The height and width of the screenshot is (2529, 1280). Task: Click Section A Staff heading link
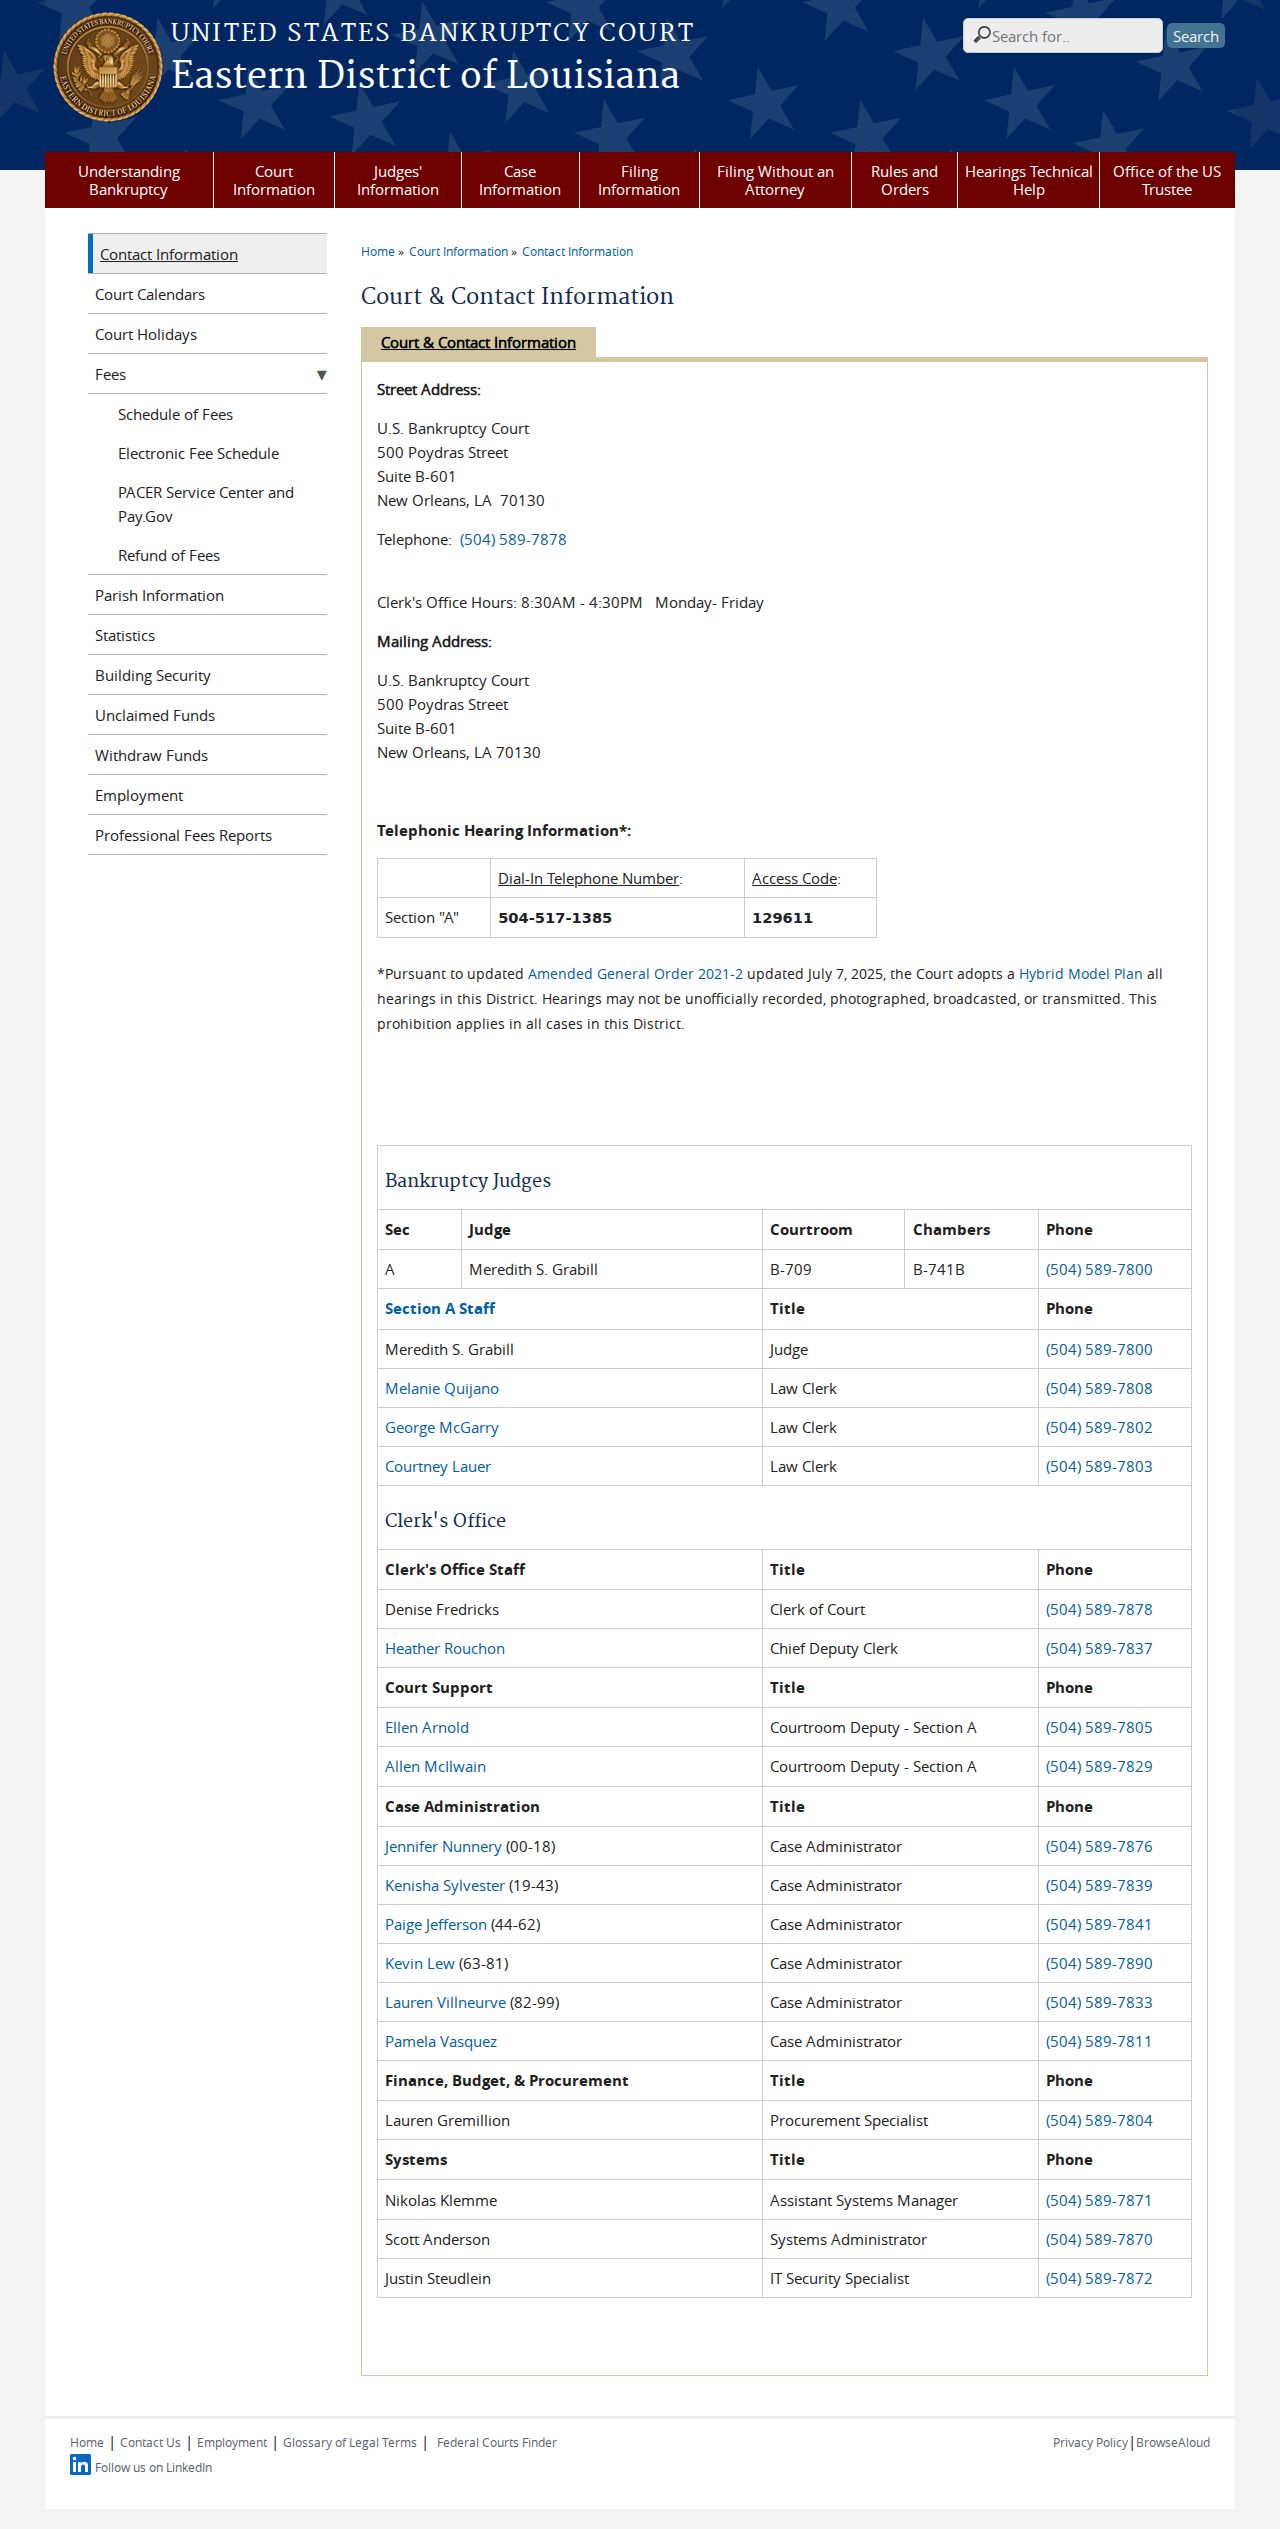(x=440, y=1308)
